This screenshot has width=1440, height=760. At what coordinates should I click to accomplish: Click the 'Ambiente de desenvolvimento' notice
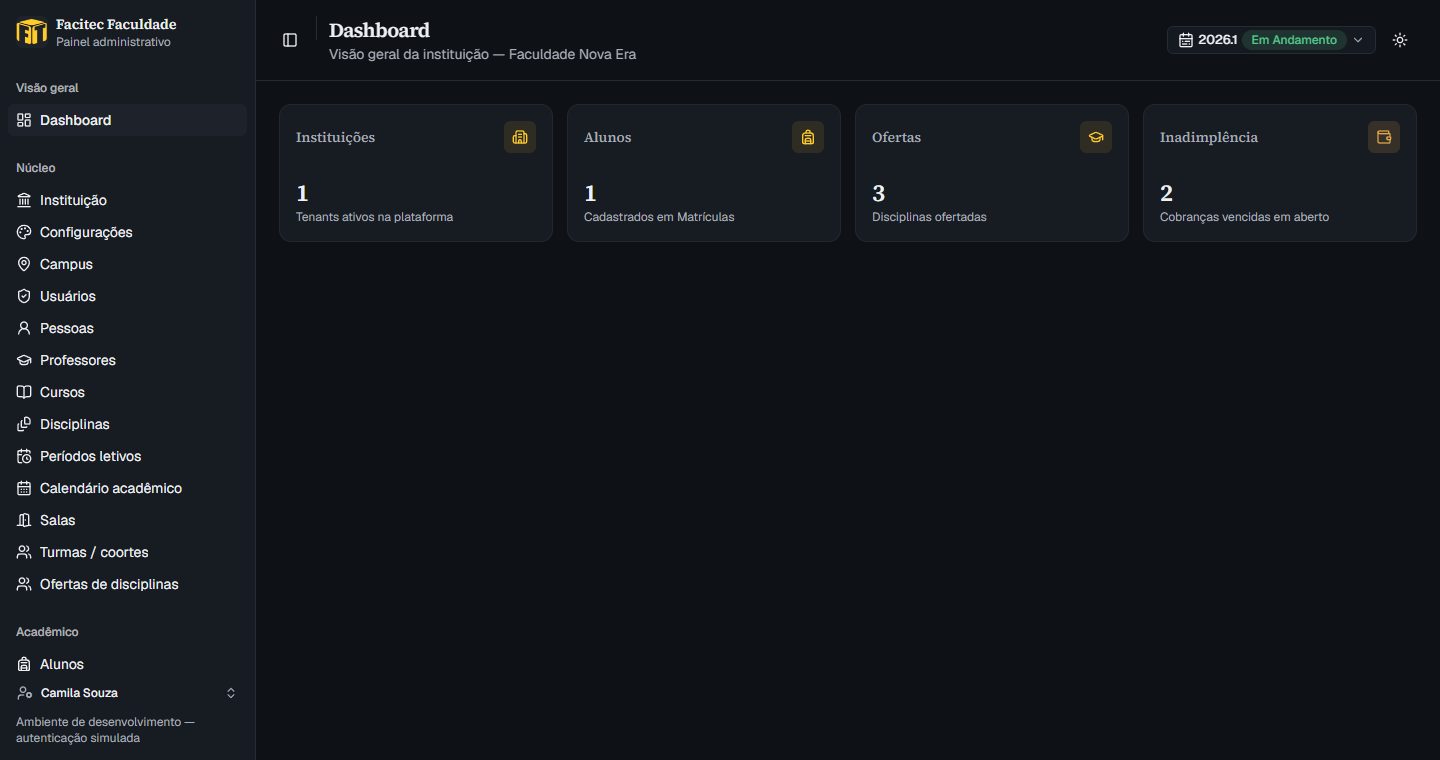coord(105,730)
